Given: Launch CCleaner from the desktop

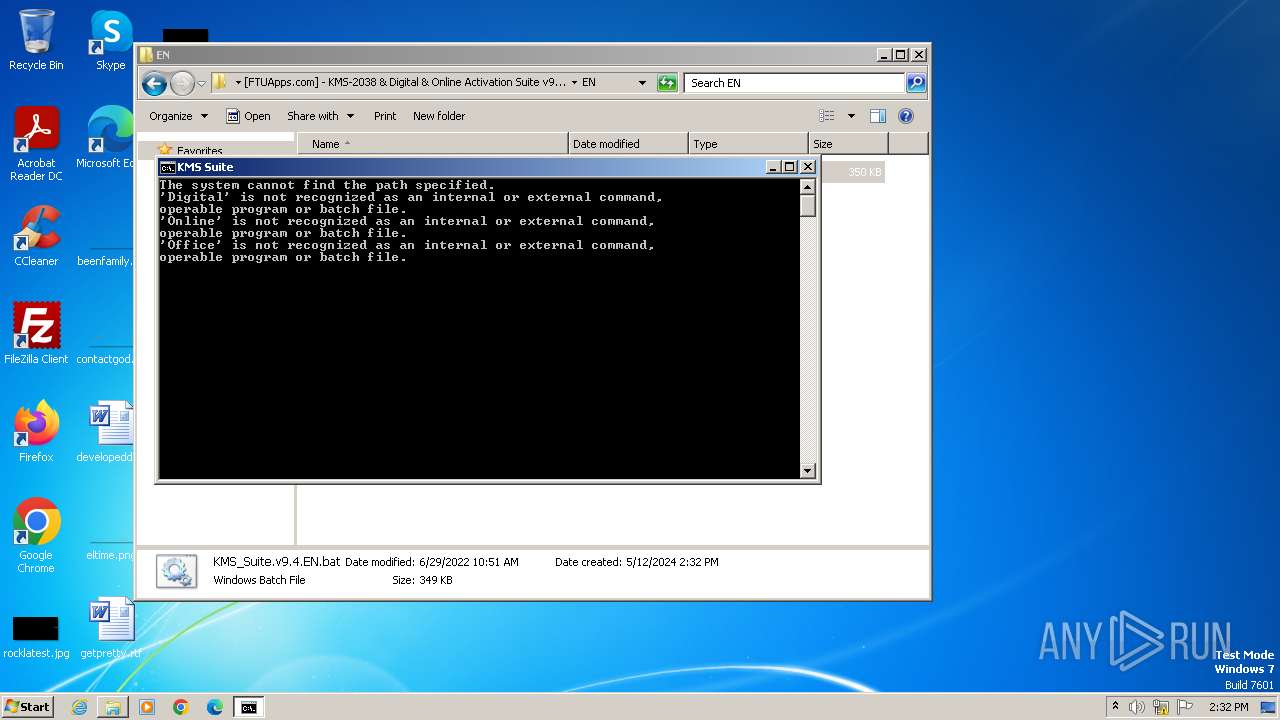Looking at the screenshot, I should click(x=36, y=236).
